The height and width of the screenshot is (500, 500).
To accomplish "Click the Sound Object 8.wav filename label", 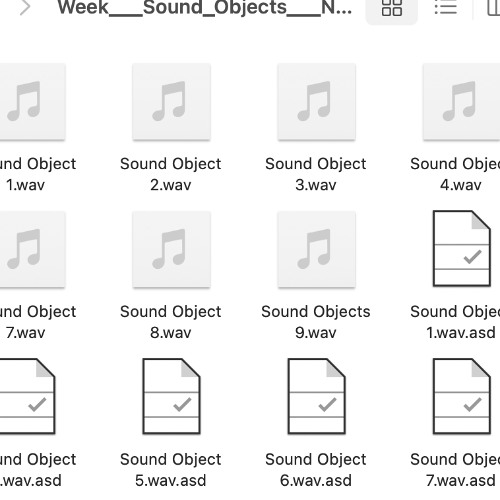I will point(171,322).
